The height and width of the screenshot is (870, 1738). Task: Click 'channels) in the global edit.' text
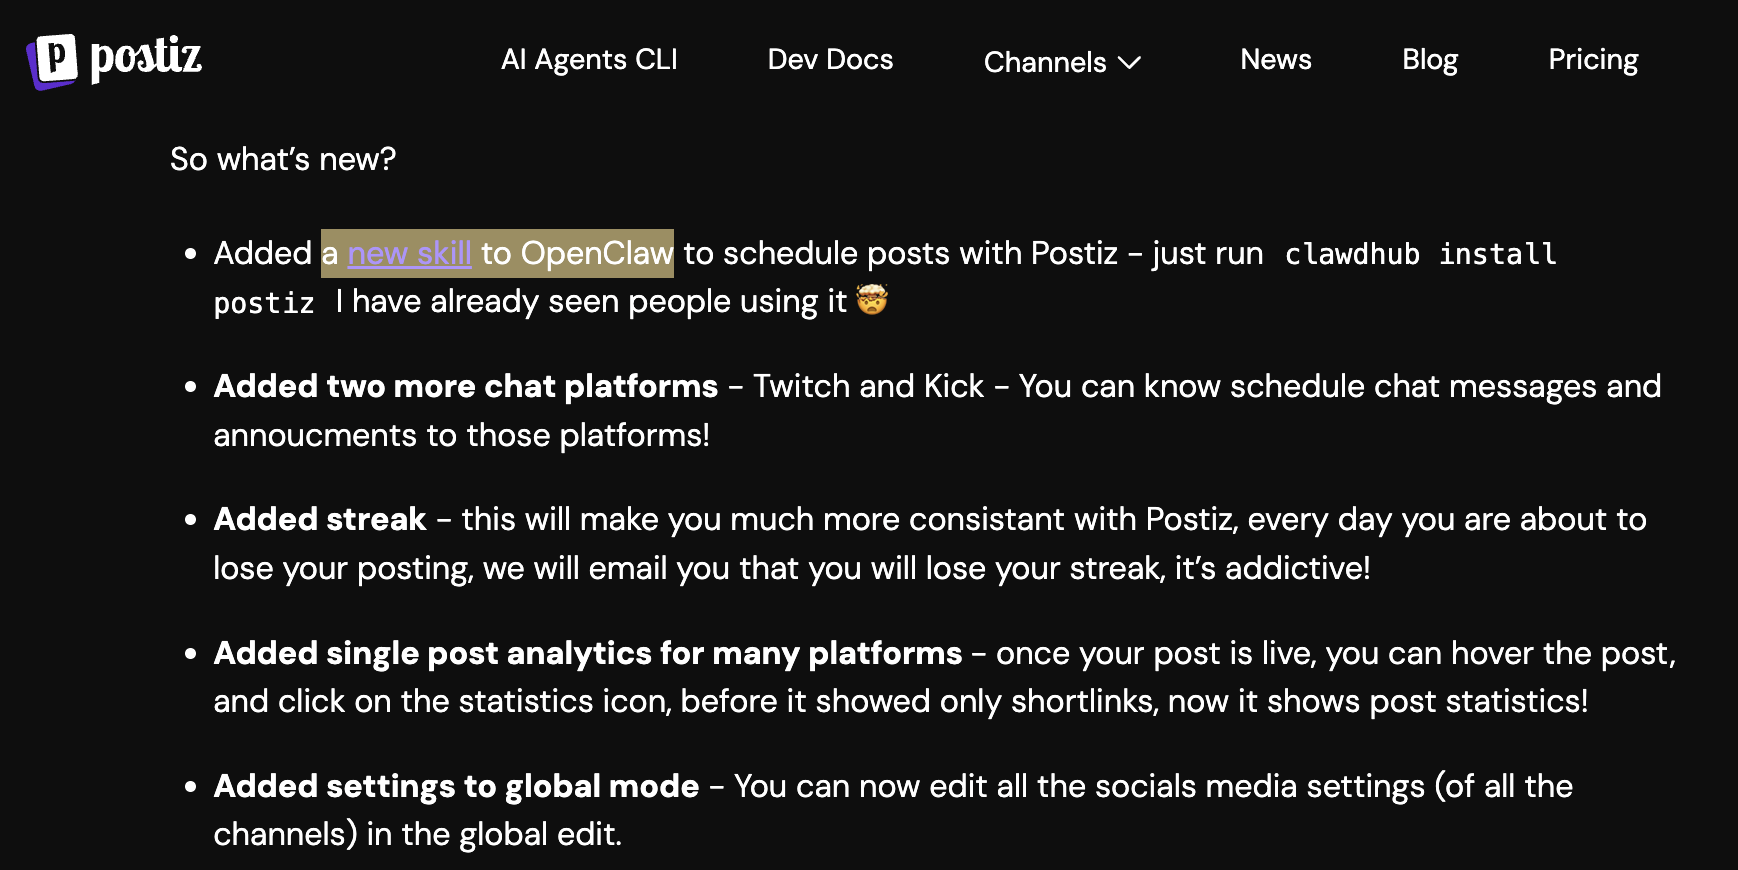(x=418, y=834)
